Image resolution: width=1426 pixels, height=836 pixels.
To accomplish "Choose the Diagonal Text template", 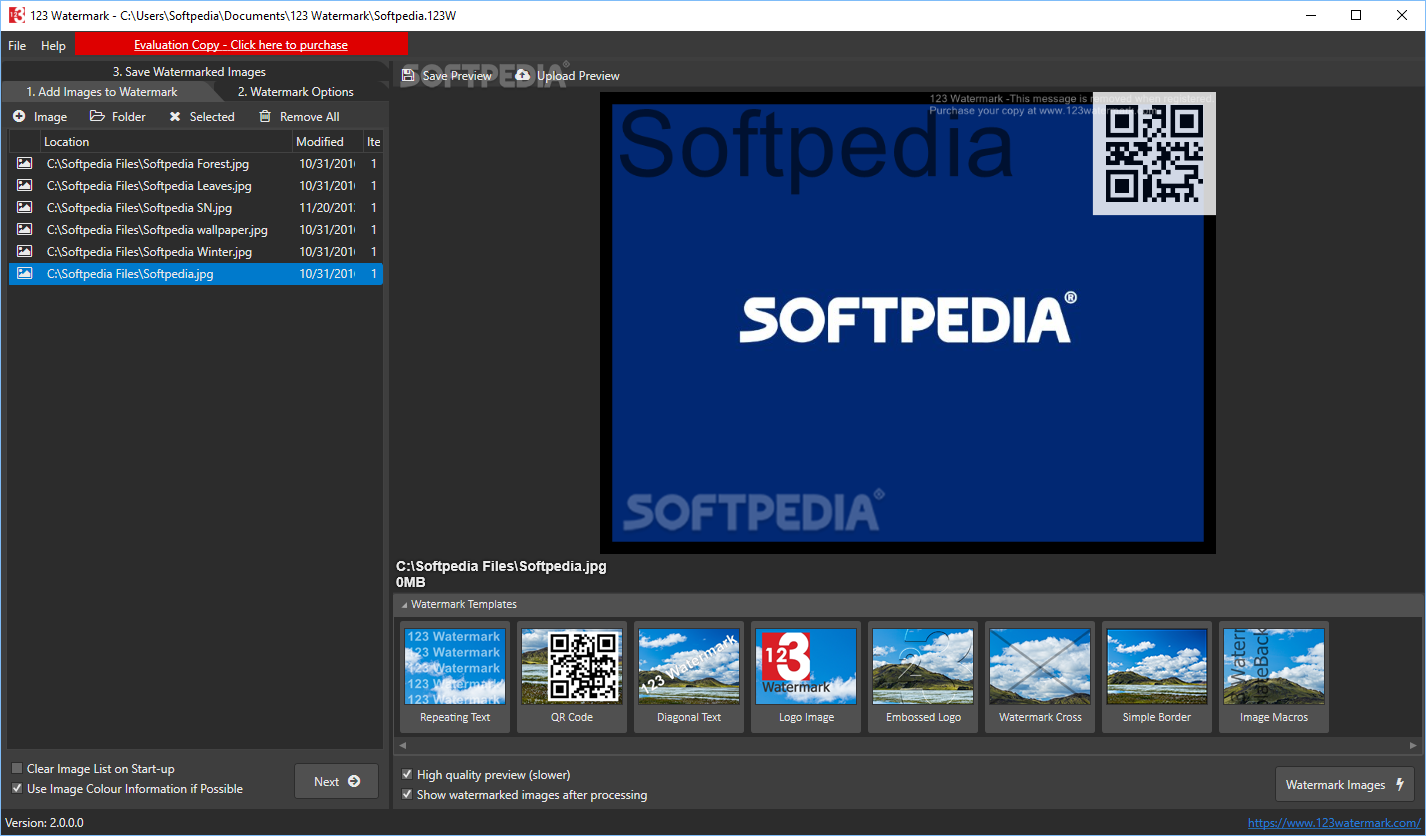I will pyautogui.click(x=689, y=677).
